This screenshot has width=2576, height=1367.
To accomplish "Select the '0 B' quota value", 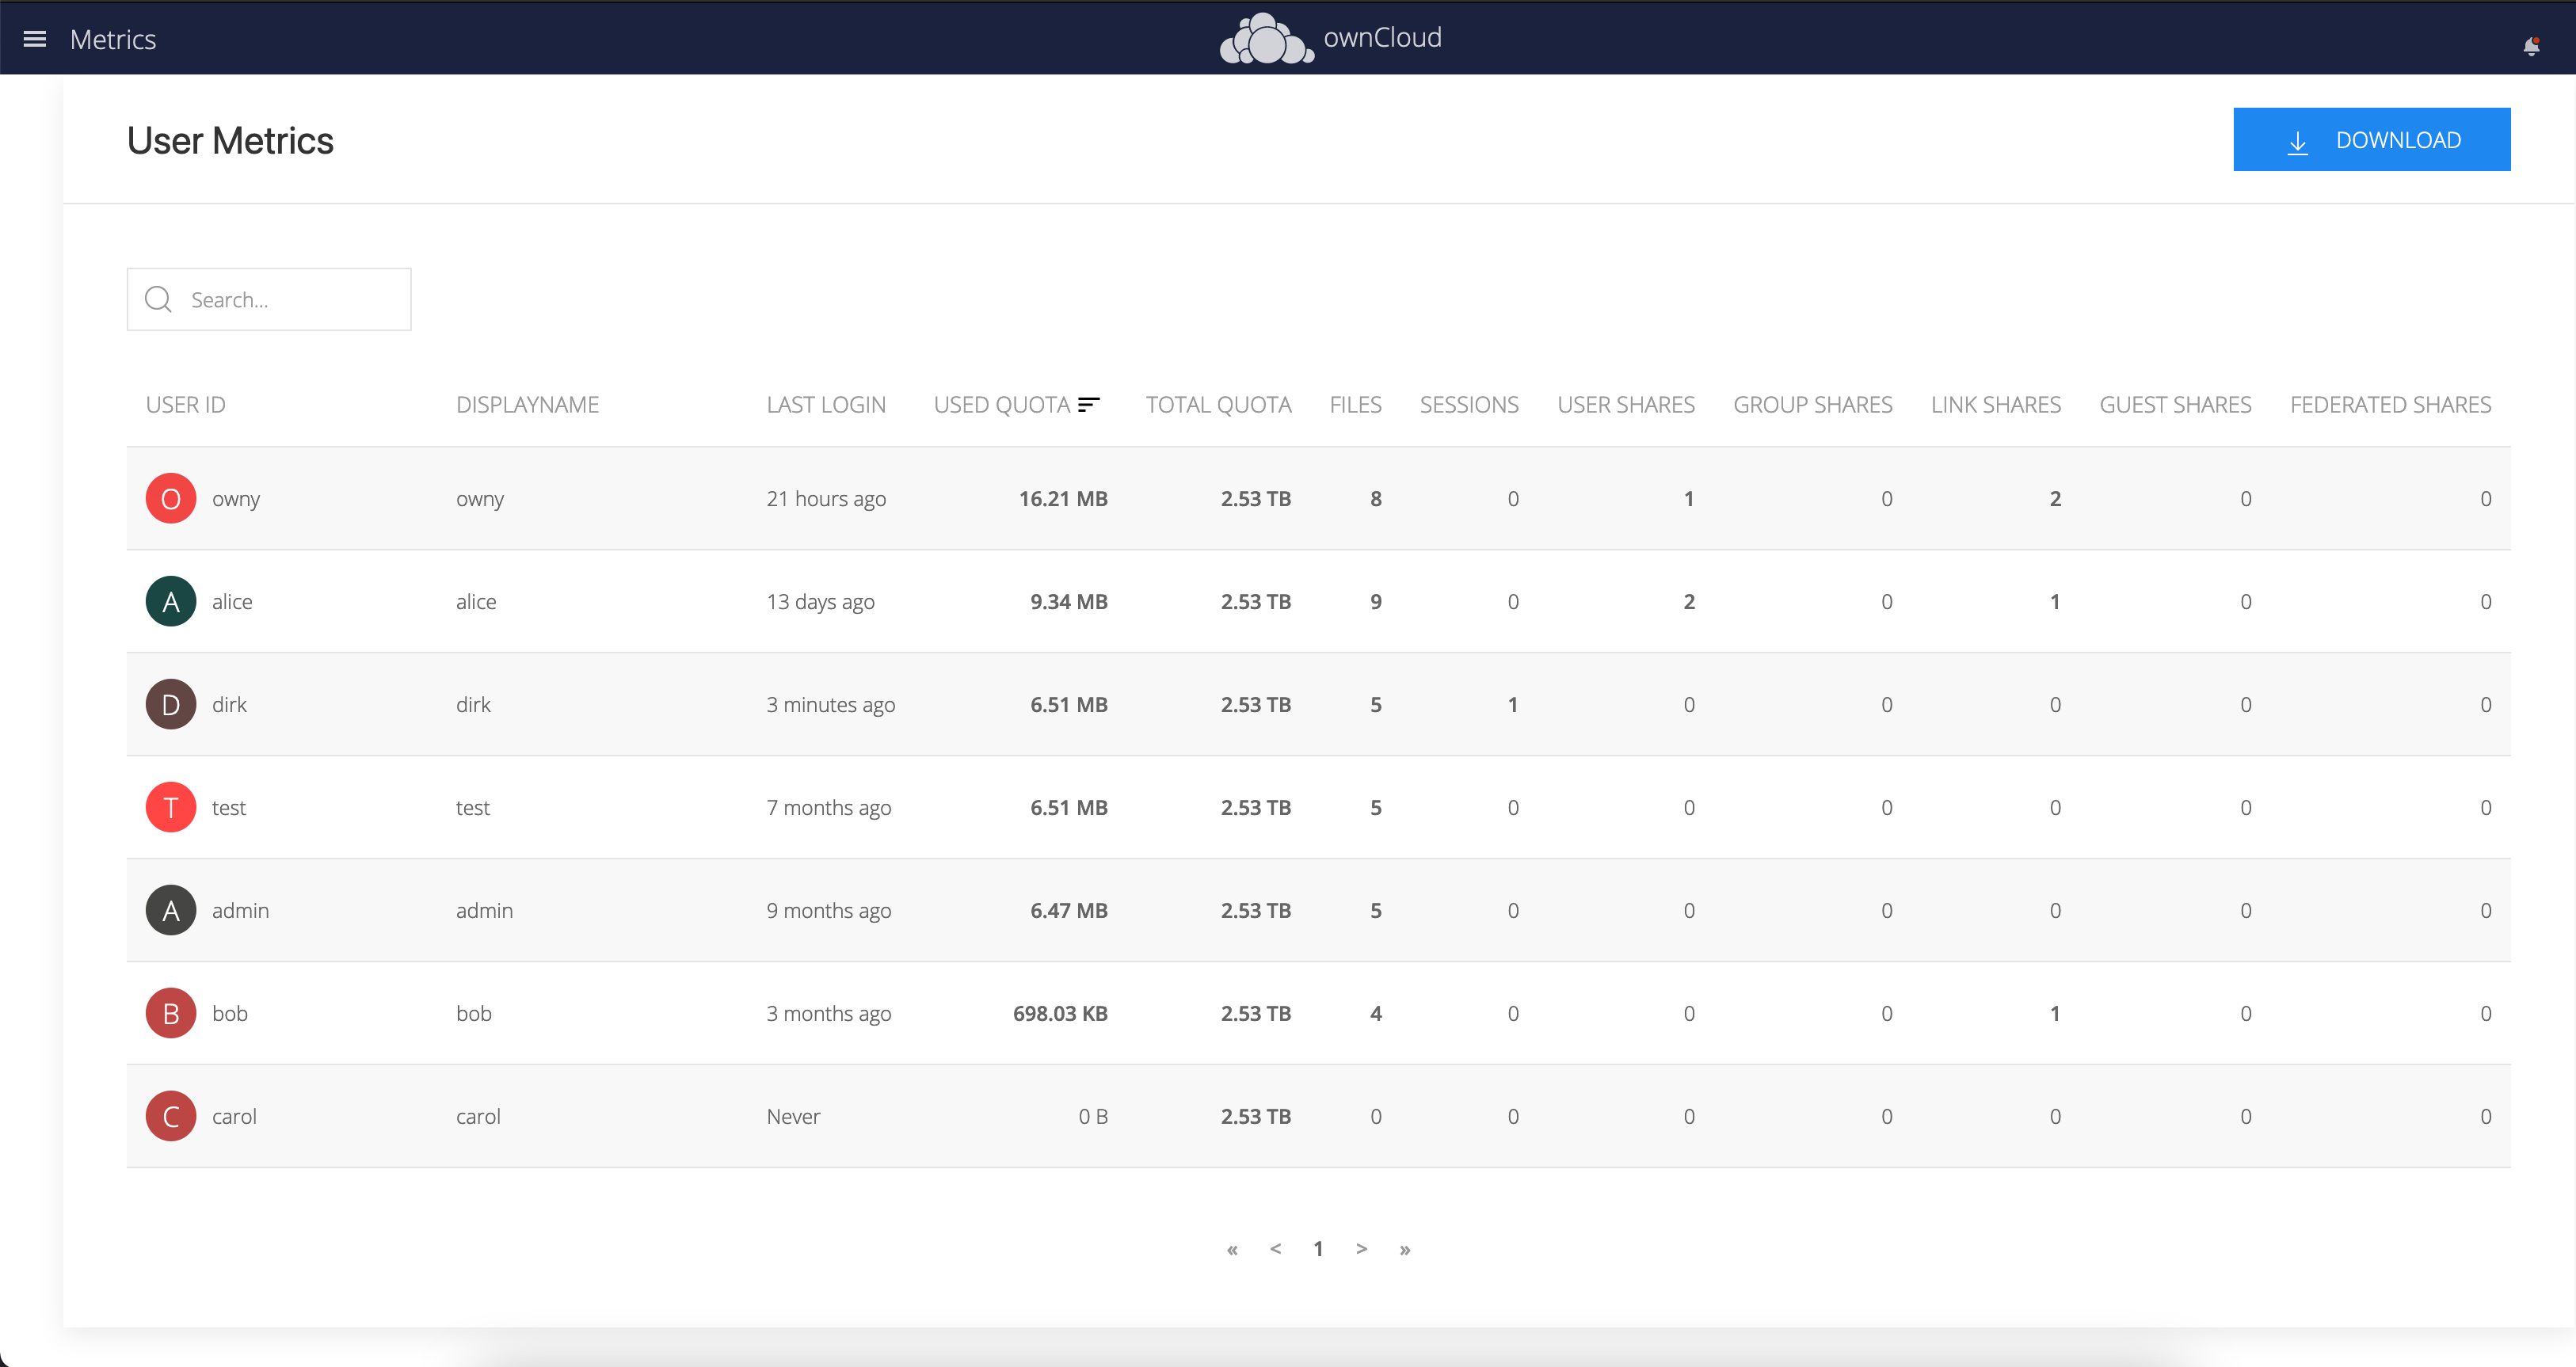I will (1093, 1116).
